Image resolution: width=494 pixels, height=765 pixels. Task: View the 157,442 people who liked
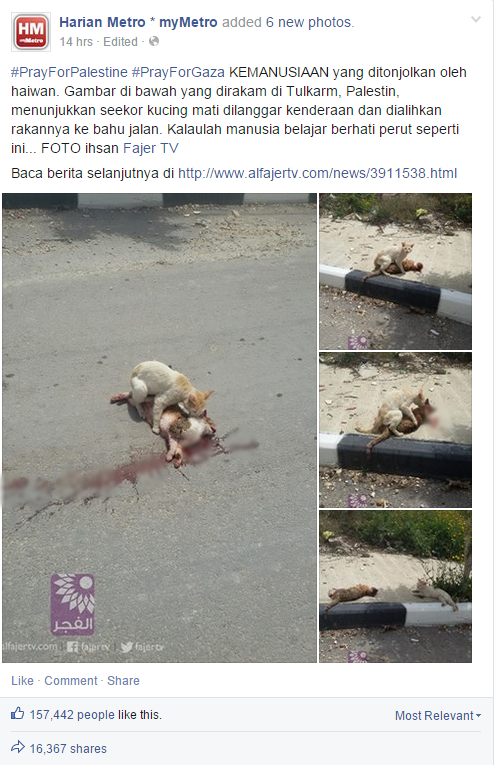tap(96, 715)
